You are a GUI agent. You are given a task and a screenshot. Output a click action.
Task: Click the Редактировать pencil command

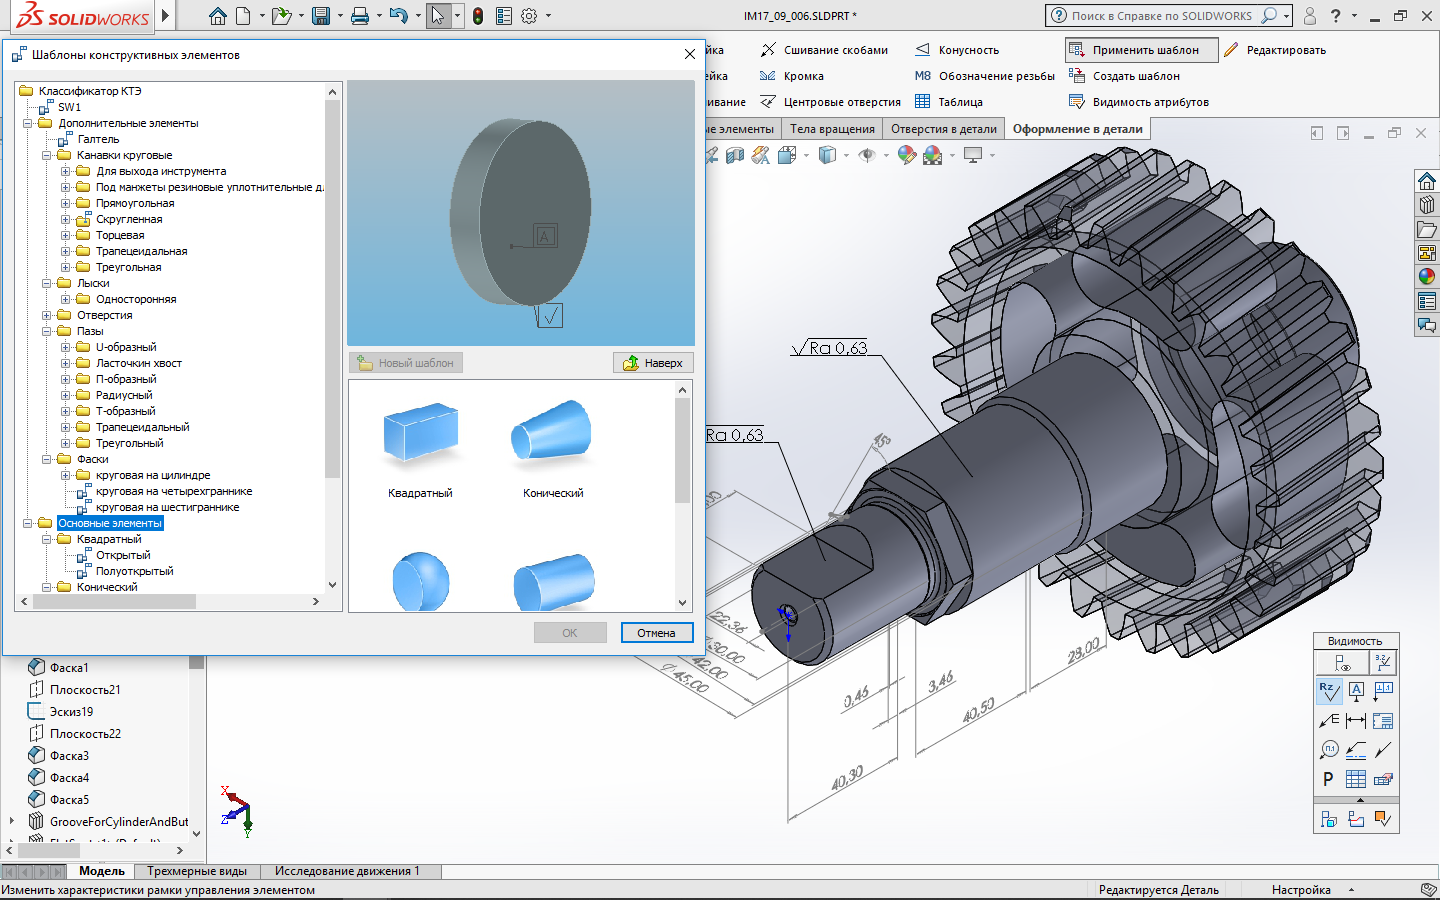coord(1275,50)
